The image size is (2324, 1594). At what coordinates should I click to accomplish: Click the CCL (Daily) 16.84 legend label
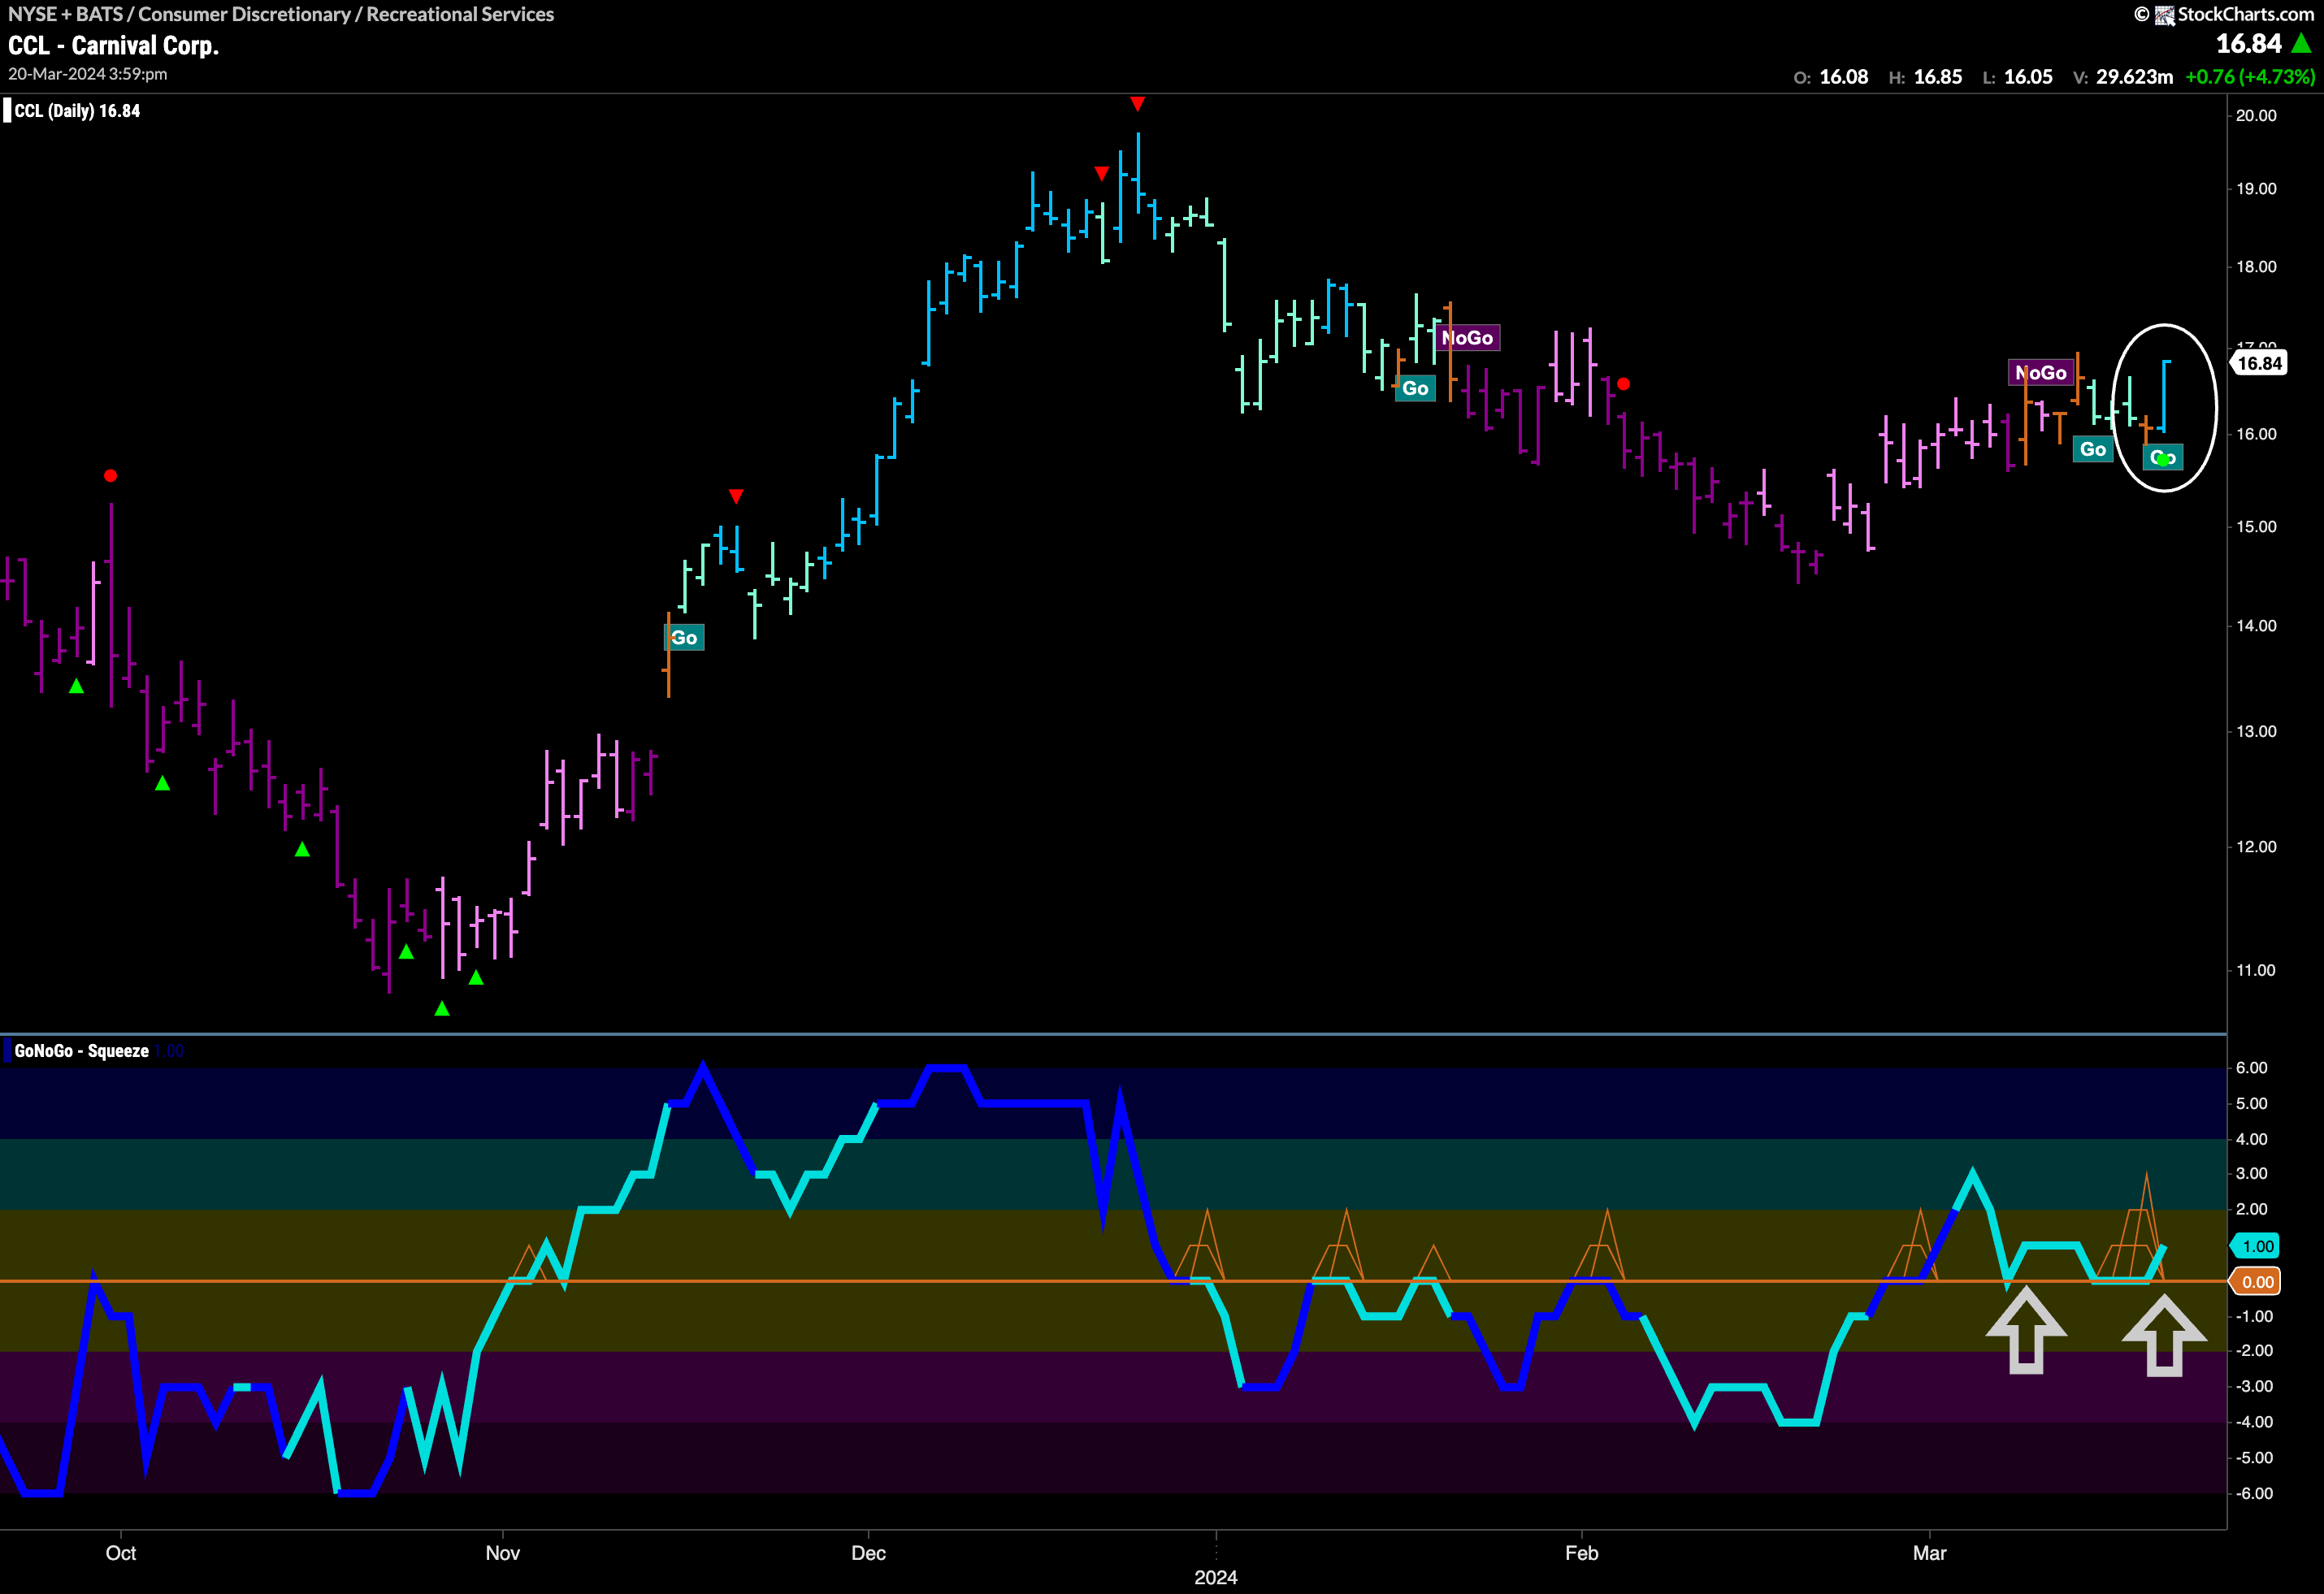tap(77, 111)
